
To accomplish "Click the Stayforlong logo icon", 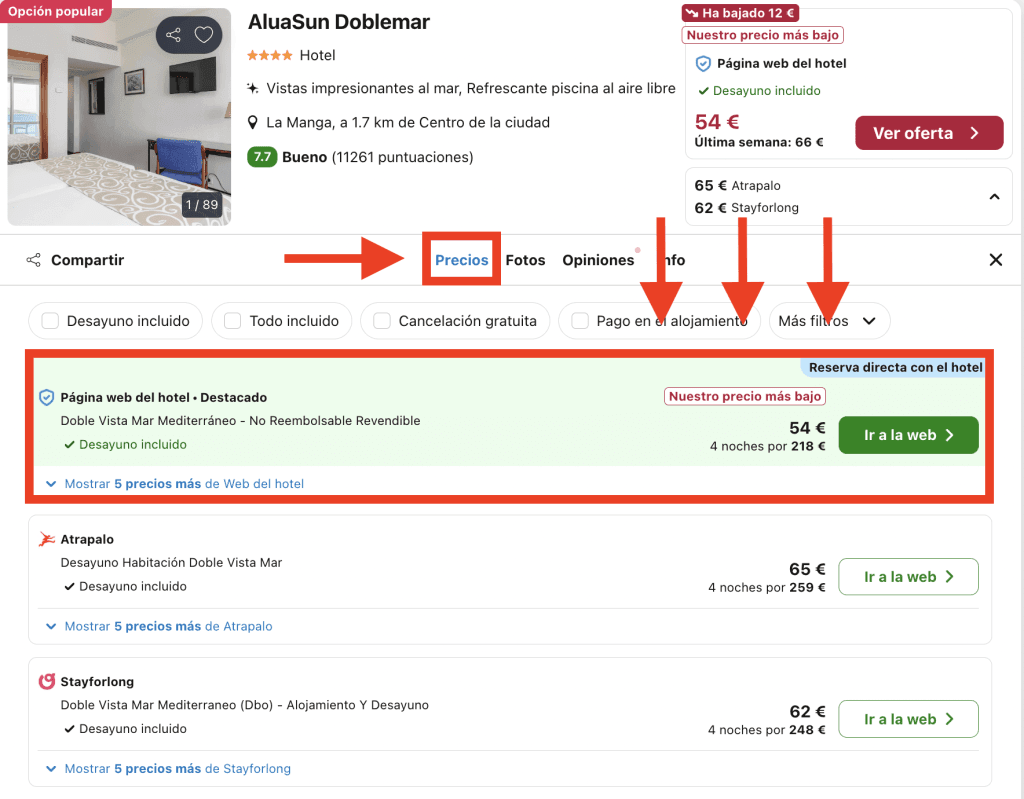I will click(46, 682).
